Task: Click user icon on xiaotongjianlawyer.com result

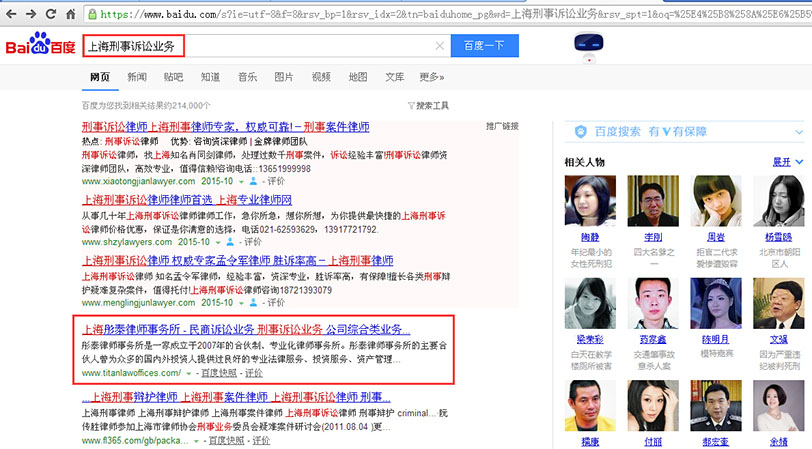Action: pyautogui.click(x=253, y=181)
